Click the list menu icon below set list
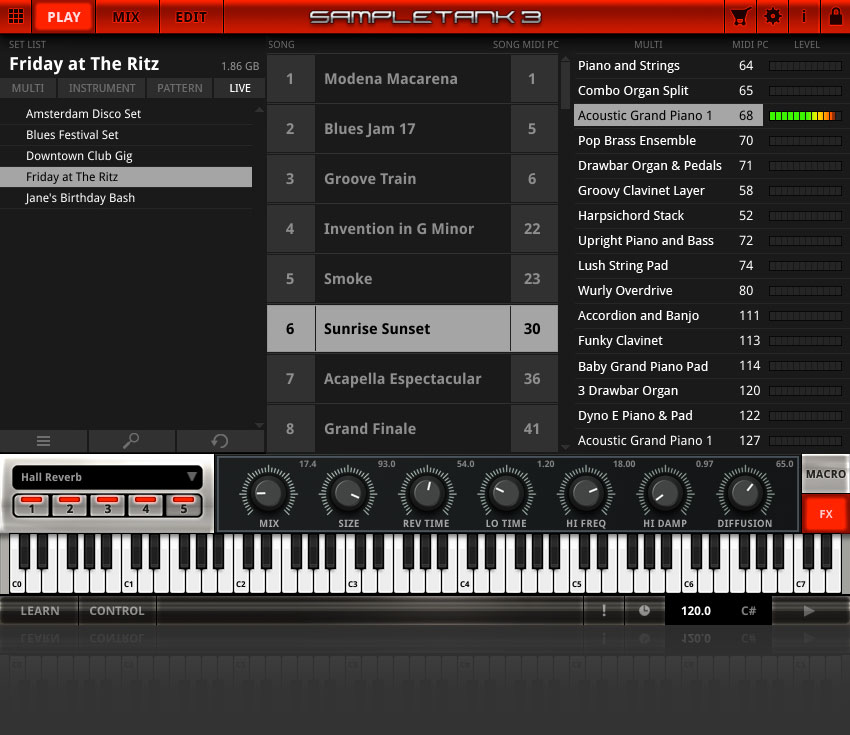The width and height of the screenshot is (850, 735). pos(43,441)
